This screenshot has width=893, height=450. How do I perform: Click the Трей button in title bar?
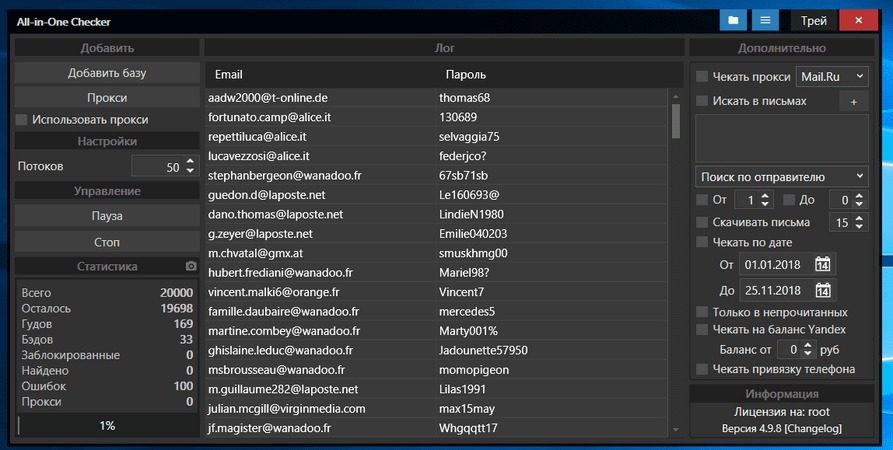point(813,20)
